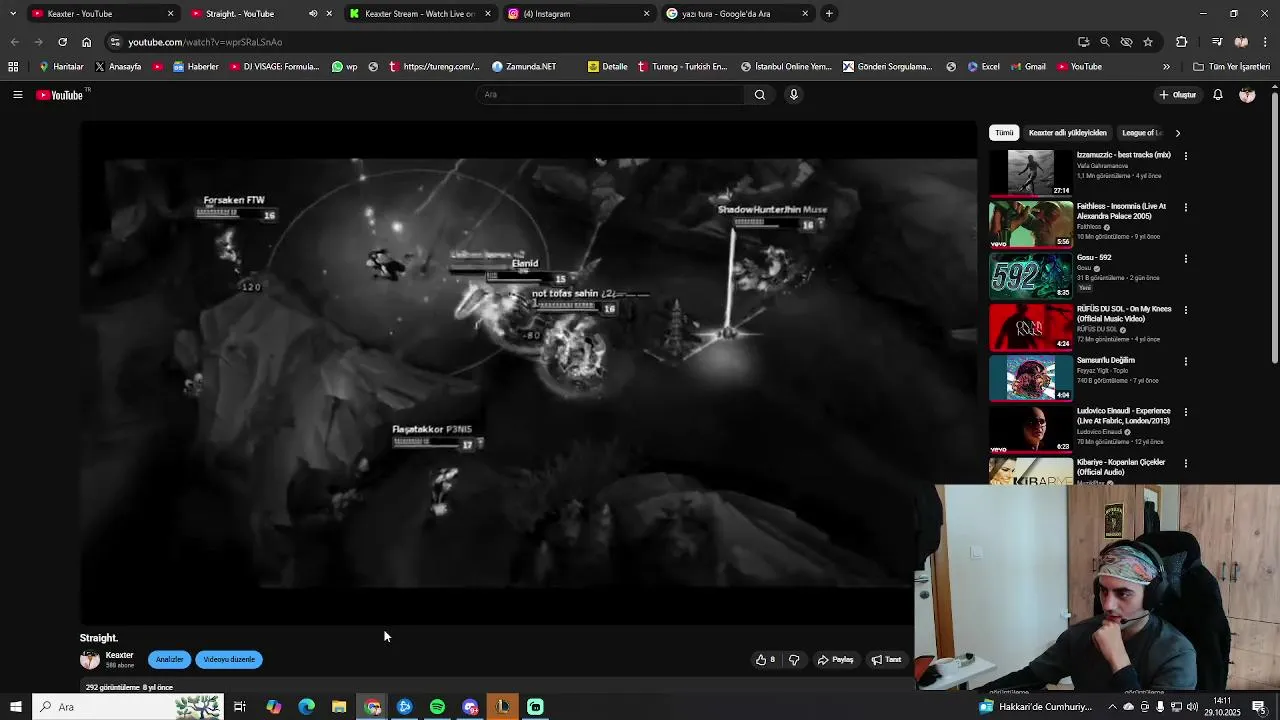Screen dimensions: 1280x720
Task: Open new browser tab with plus
Action: [x=829, y=14]
